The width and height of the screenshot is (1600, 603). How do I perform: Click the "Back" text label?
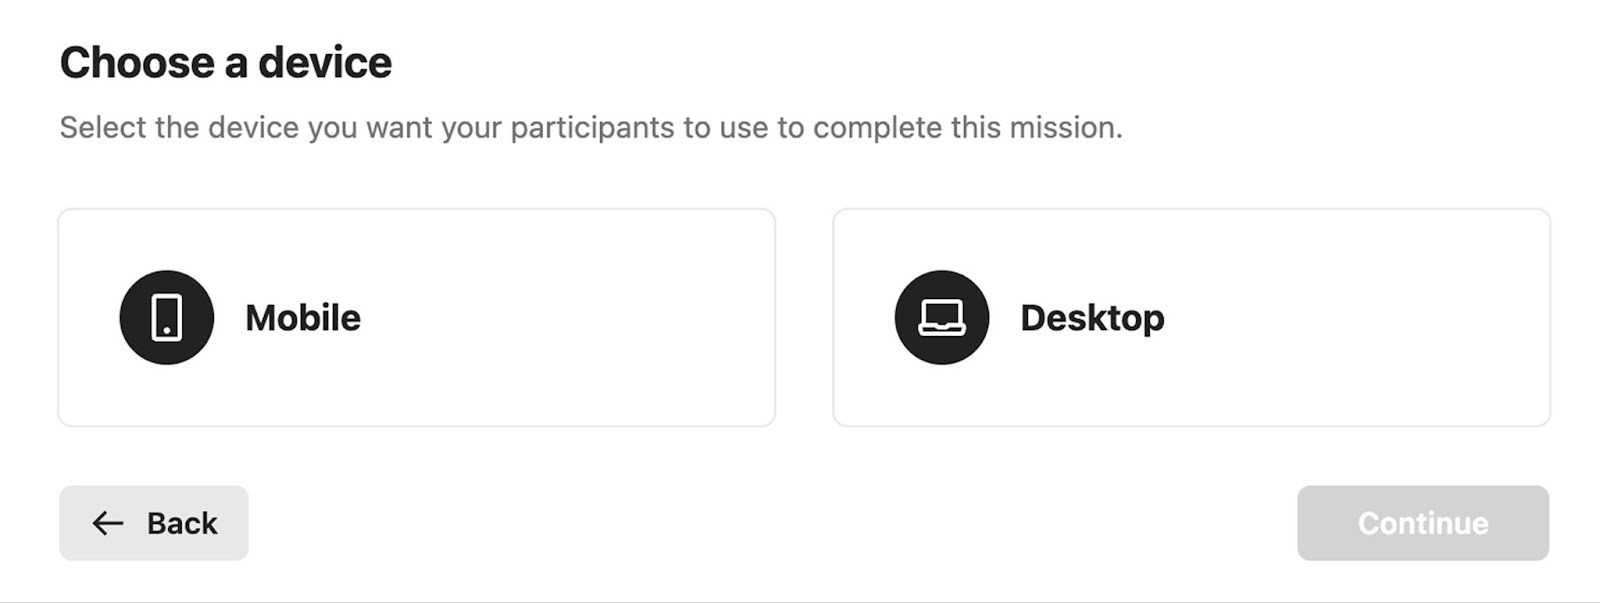(182, 523)
